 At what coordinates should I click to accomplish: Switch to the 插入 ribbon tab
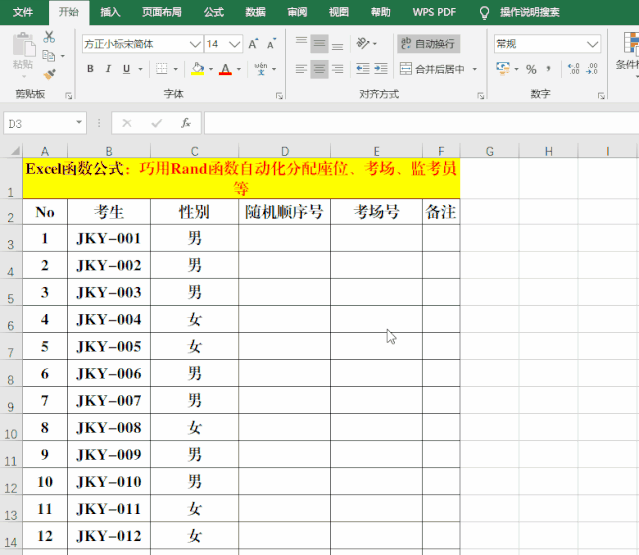pyautogui.click(x=110, y=12)
